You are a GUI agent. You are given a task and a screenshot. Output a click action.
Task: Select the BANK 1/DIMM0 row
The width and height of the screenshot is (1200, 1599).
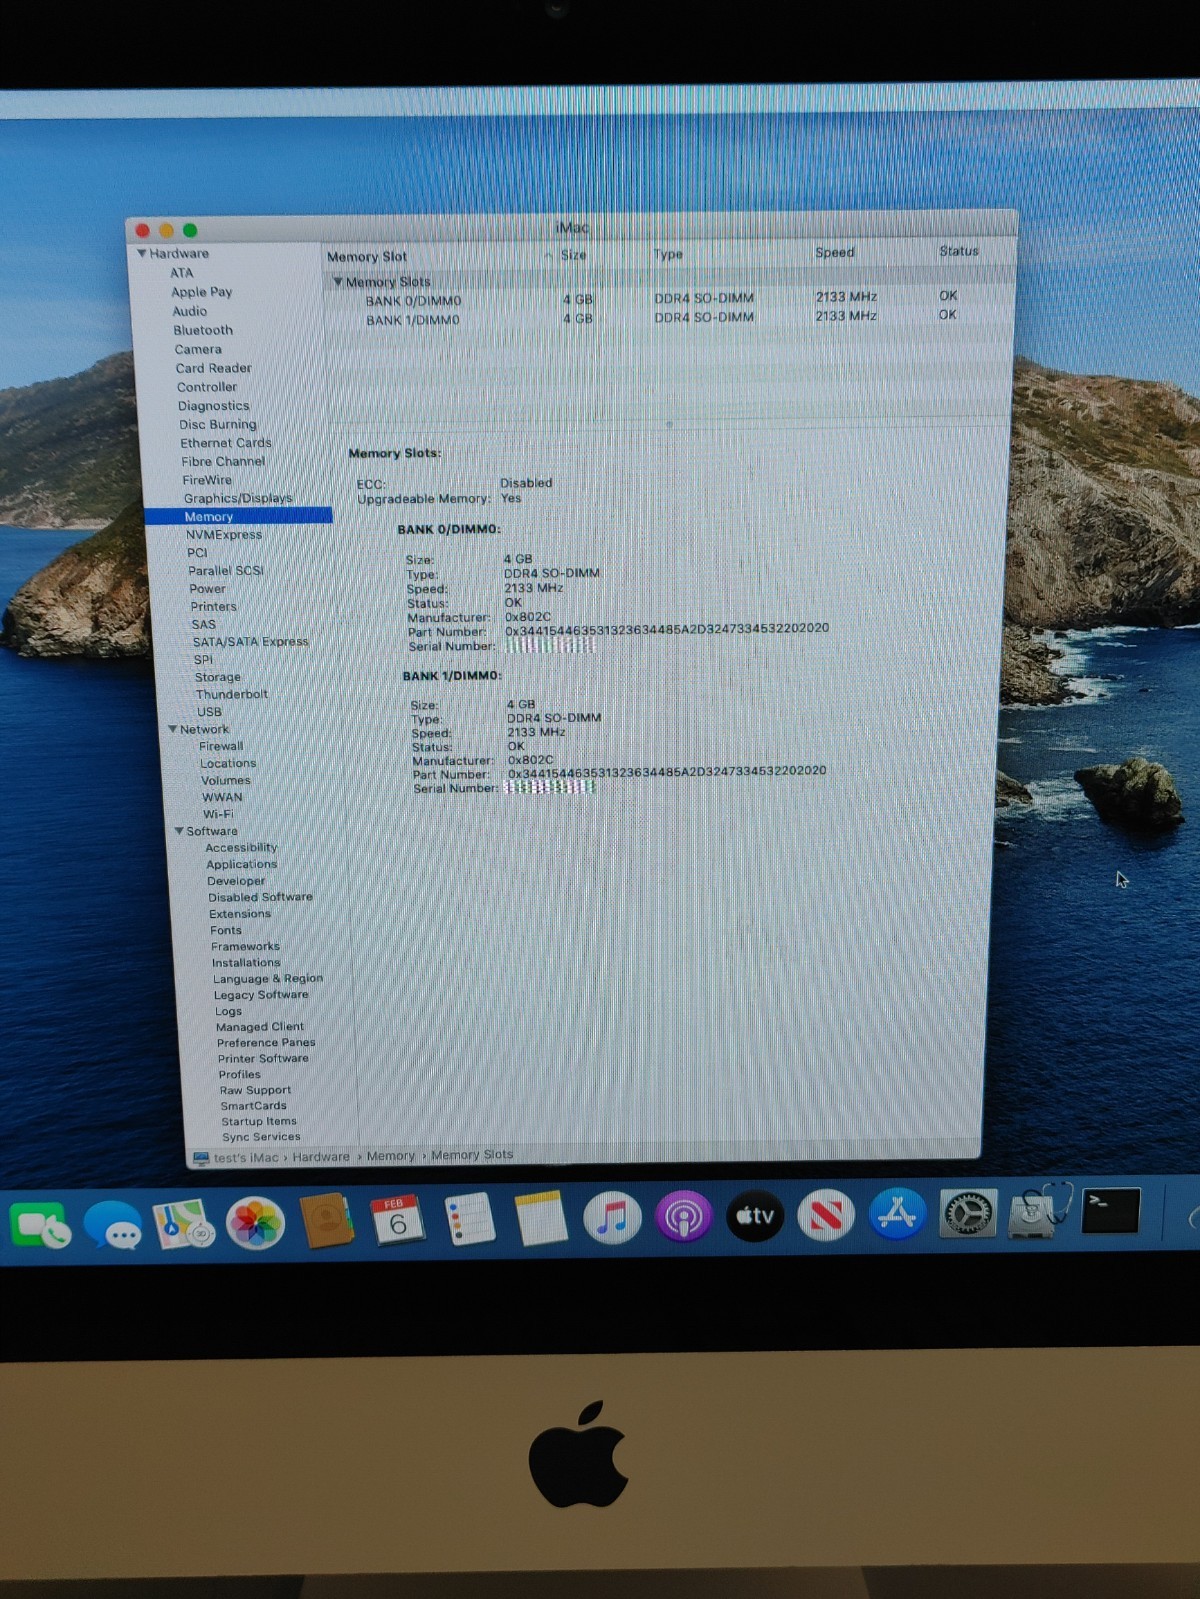412,320
